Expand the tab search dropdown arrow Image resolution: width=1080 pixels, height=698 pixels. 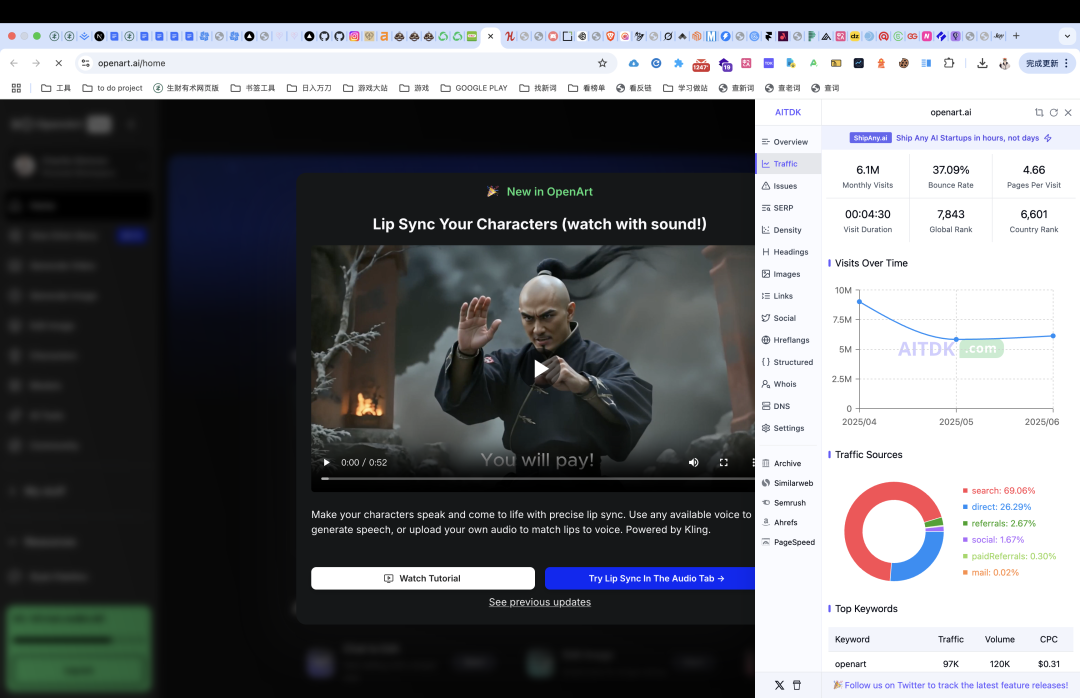coord(1067,36)
